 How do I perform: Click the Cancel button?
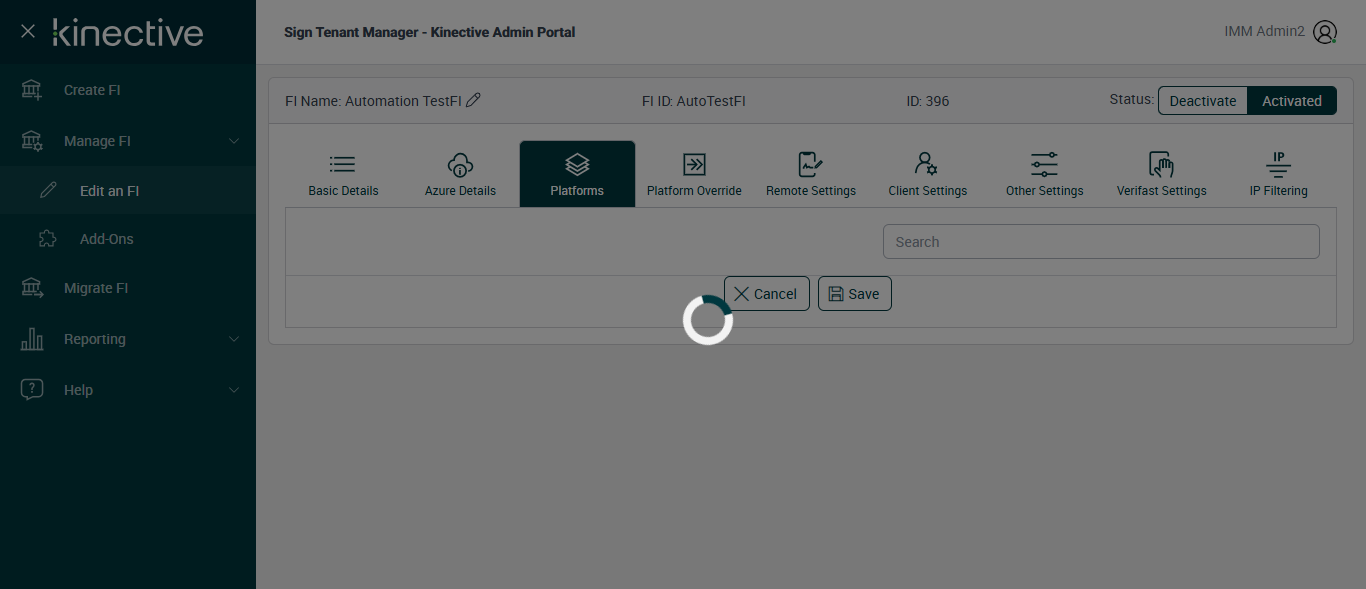(x=767, y=294)
